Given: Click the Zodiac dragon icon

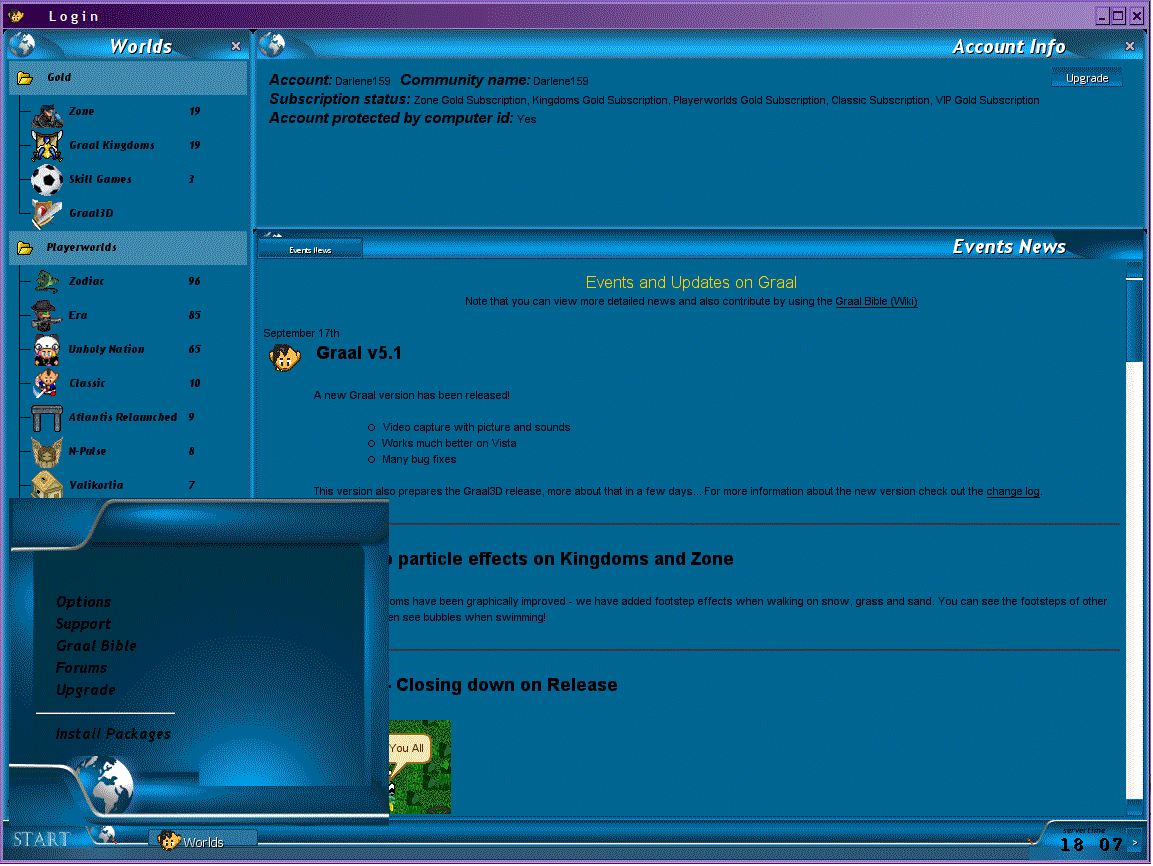Looking at the screenshot, I should coord(46,281).
